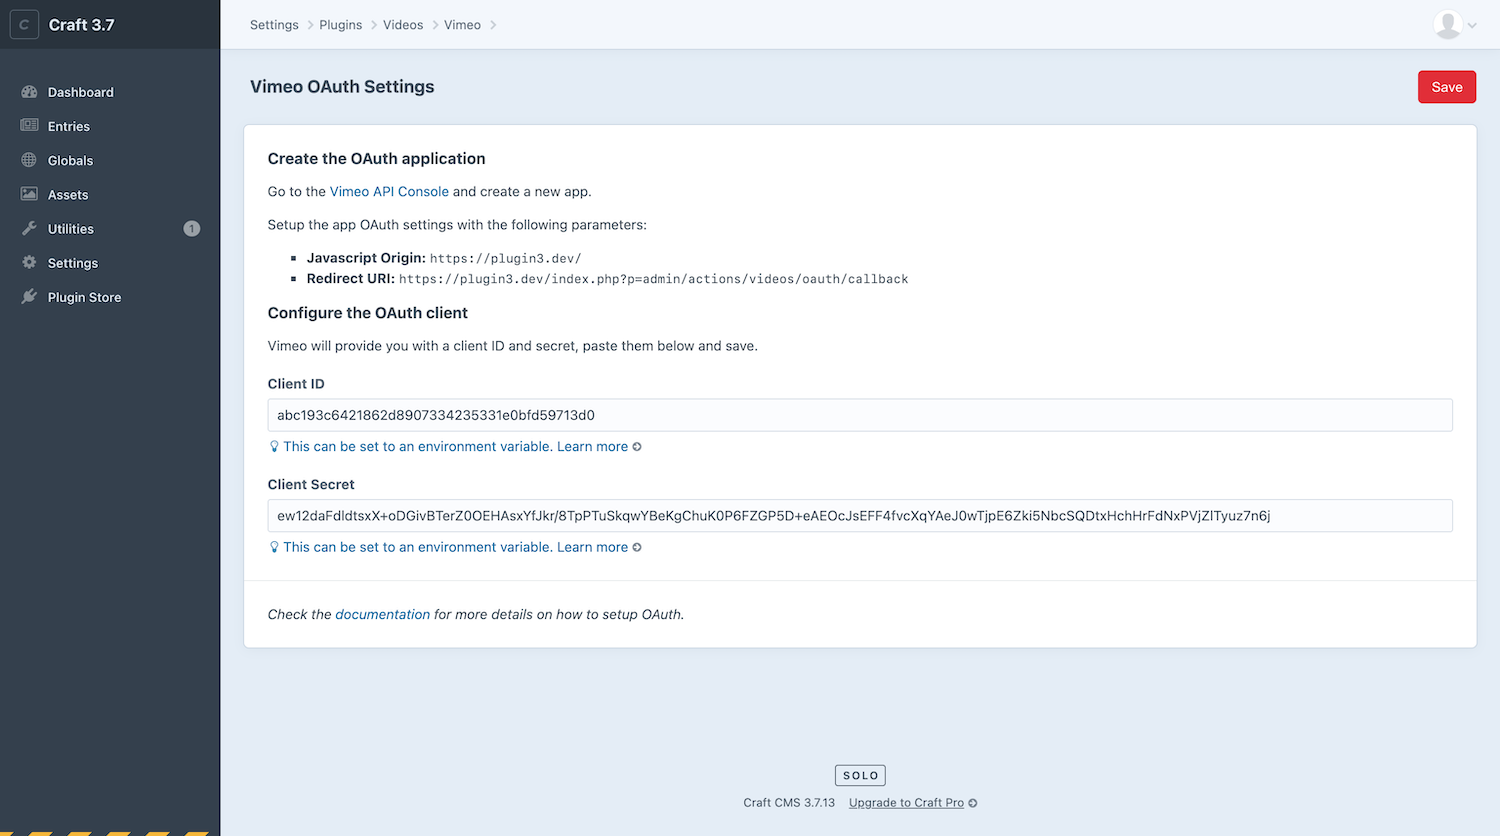Click the Assets sidebar icon
The width and height of the screenshot is (1500, 836).
coord(31,194)
